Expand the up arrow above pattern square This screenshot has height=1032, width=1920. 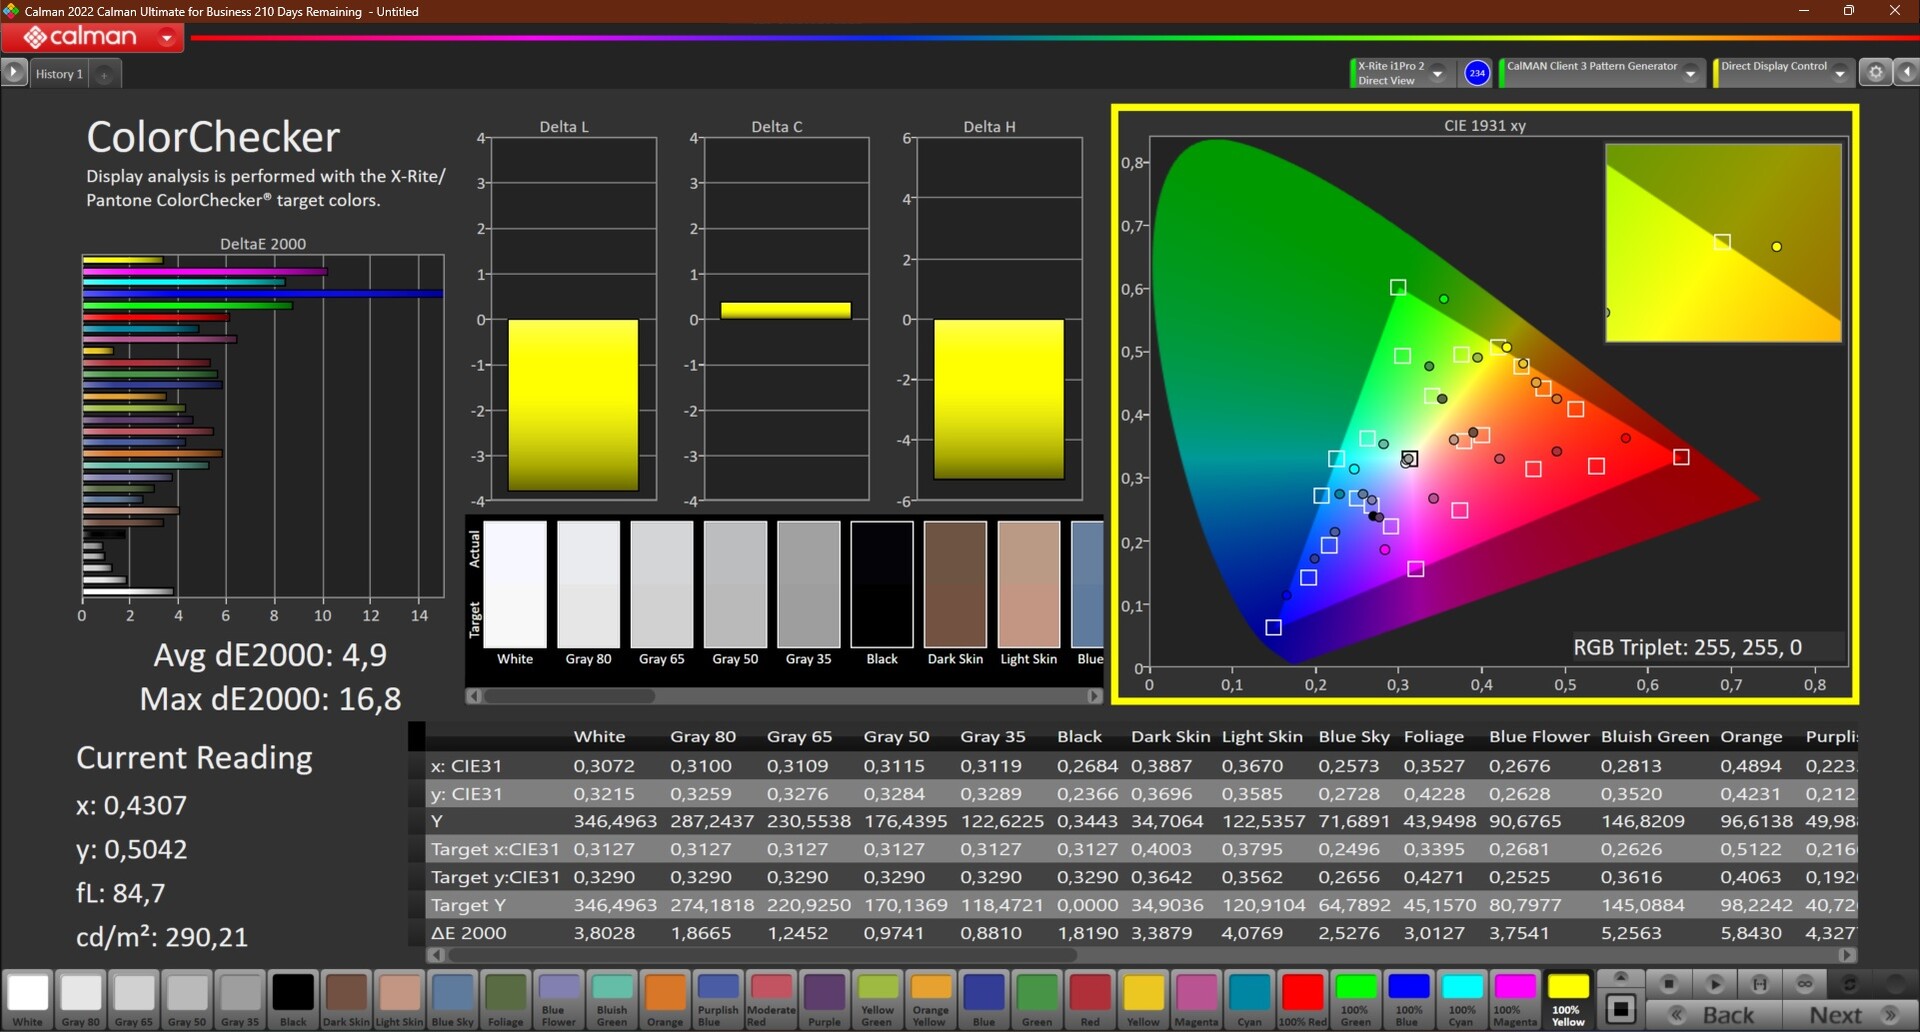point(1621,977)
